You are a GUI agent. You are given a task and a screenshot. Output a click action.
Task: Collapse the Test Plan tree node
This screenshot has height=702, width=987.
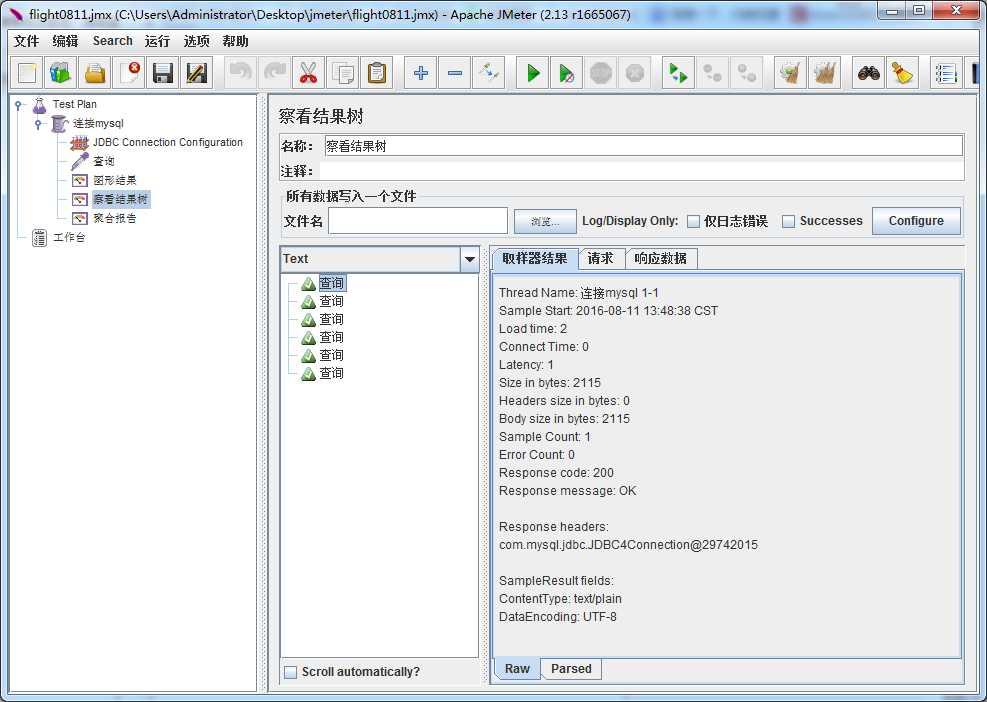(18, 105)
